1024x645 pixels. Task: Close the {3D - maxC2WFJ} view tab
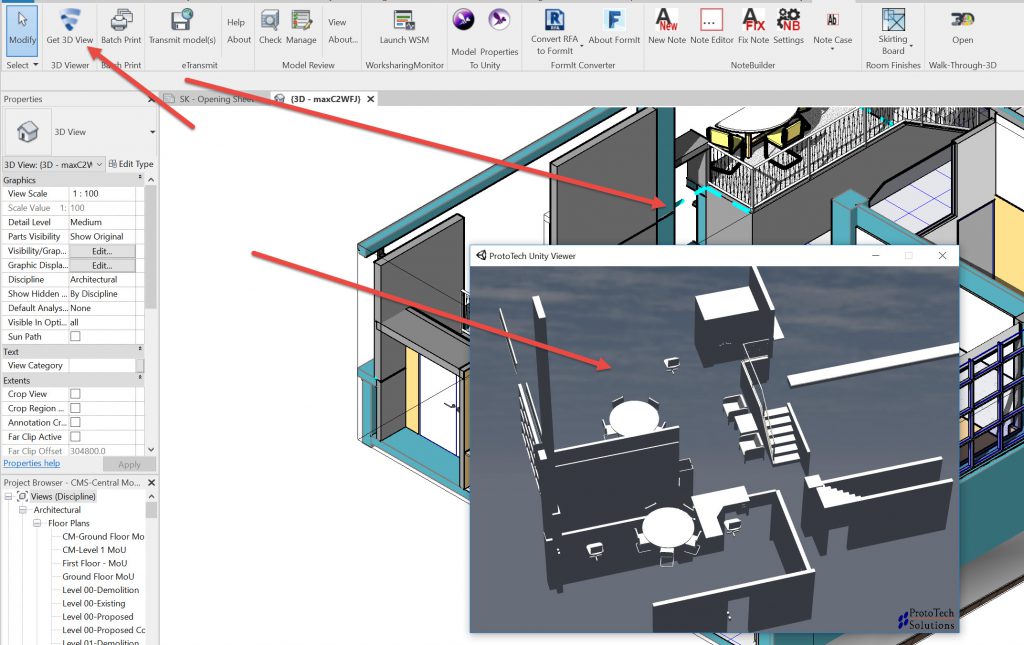tap(370, 99)
